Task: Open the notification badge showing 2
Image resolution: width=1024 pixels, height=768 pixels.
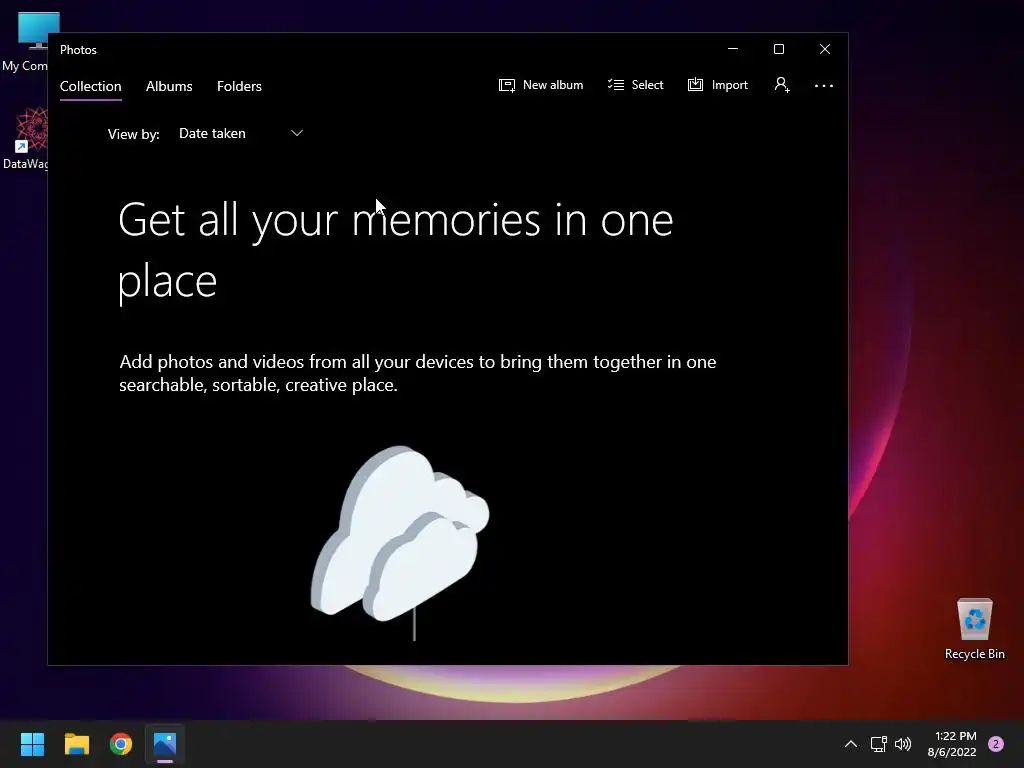Action: tap(996, 744)
